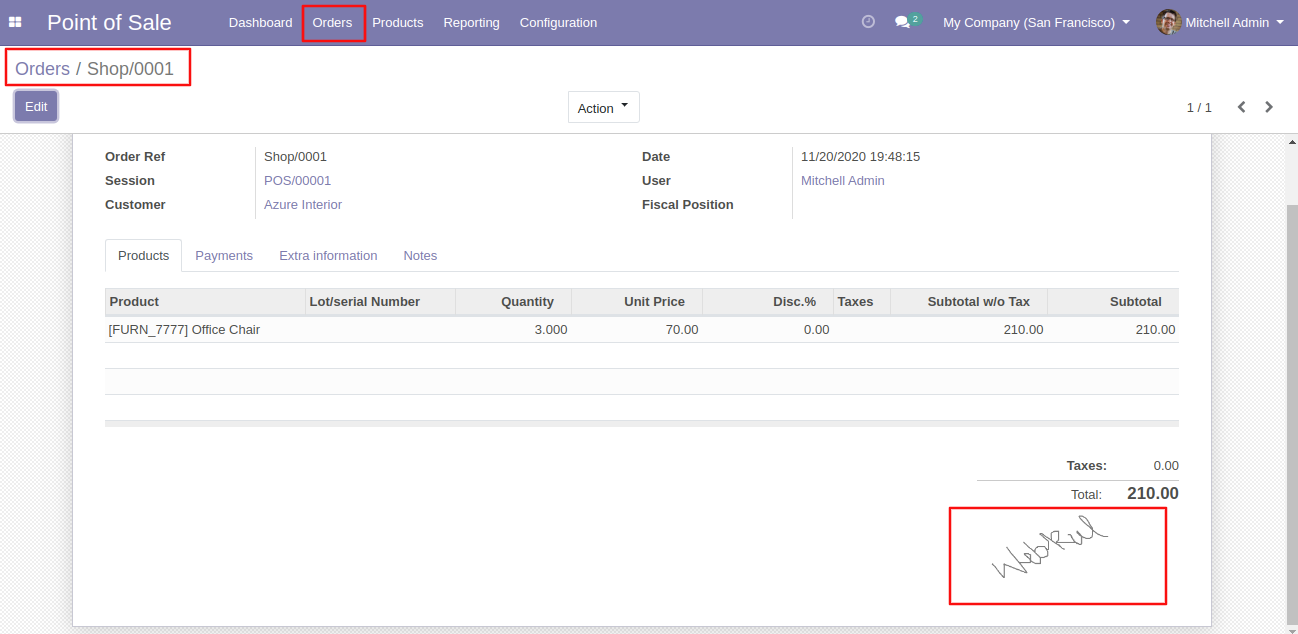Switch to the Payments tab

[224, 256]
